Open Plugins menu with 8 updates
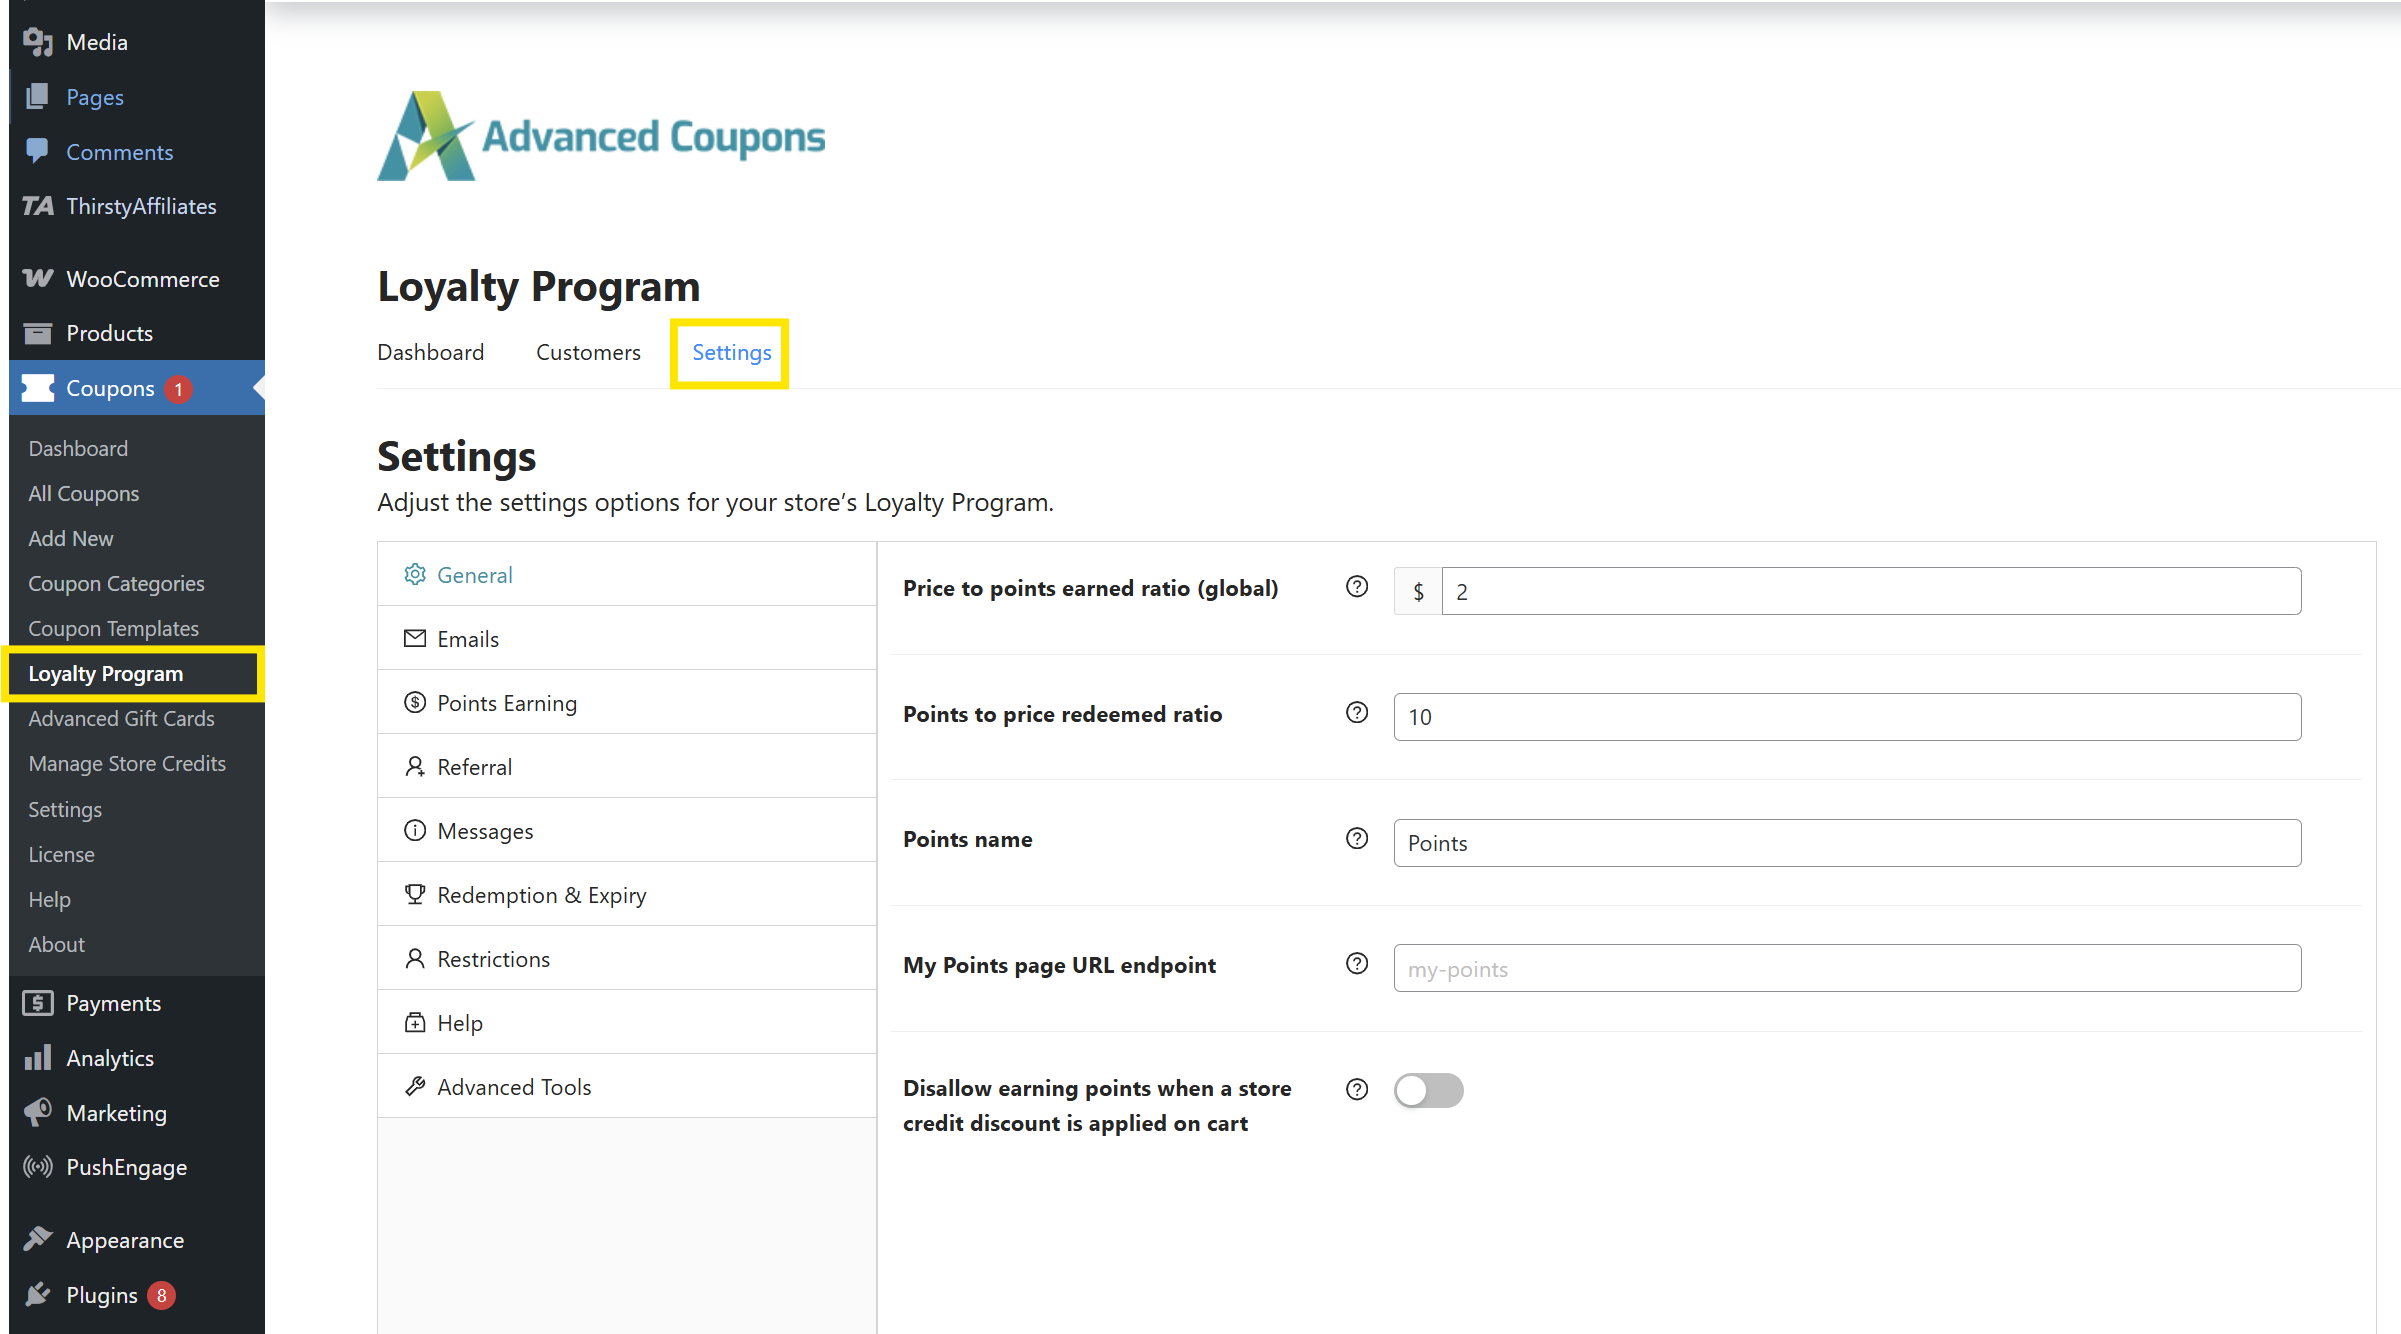 coord(101,1295)
